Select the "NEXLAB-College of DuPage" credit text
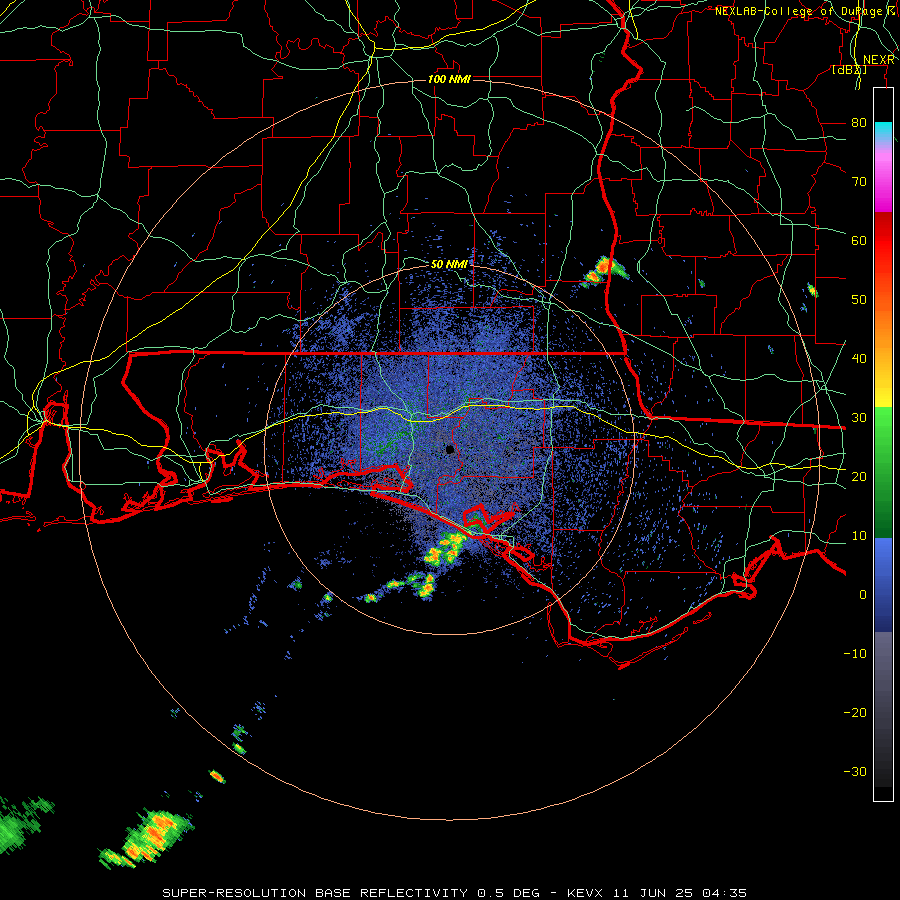Viewport: 900px width, 900px height. tap(801, 11)
